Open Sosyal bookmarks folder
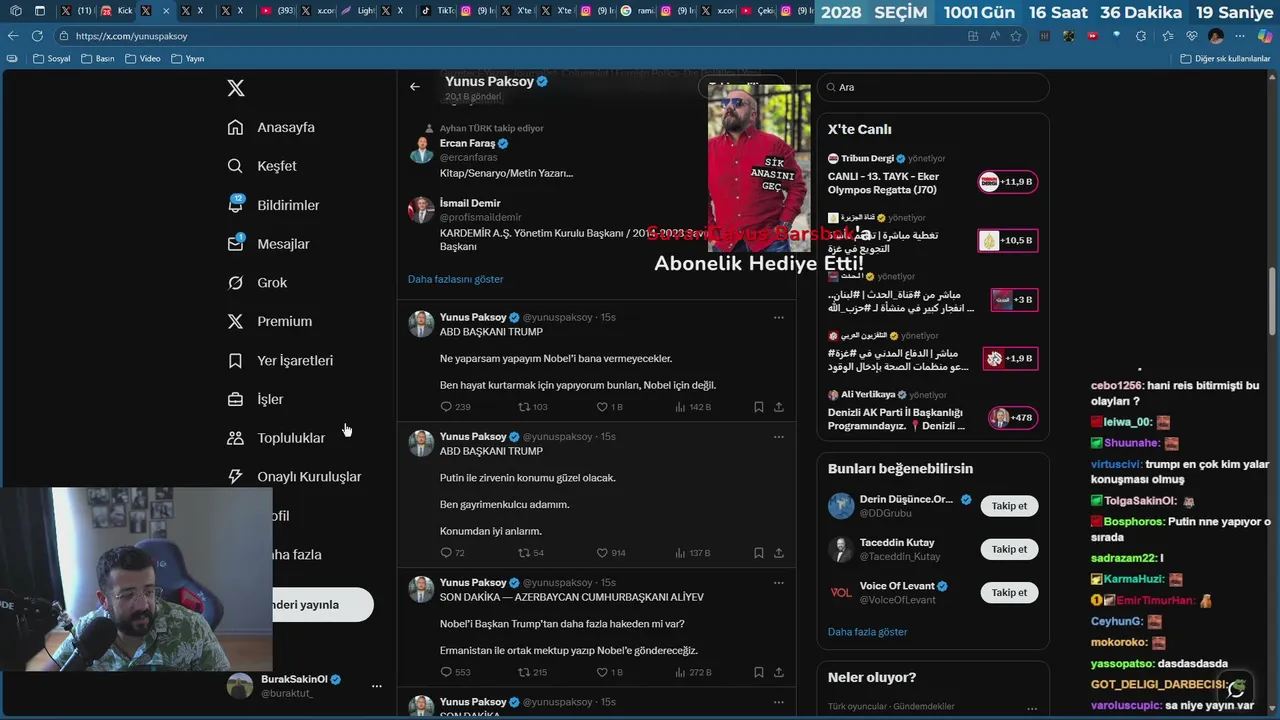 [52, 58]
